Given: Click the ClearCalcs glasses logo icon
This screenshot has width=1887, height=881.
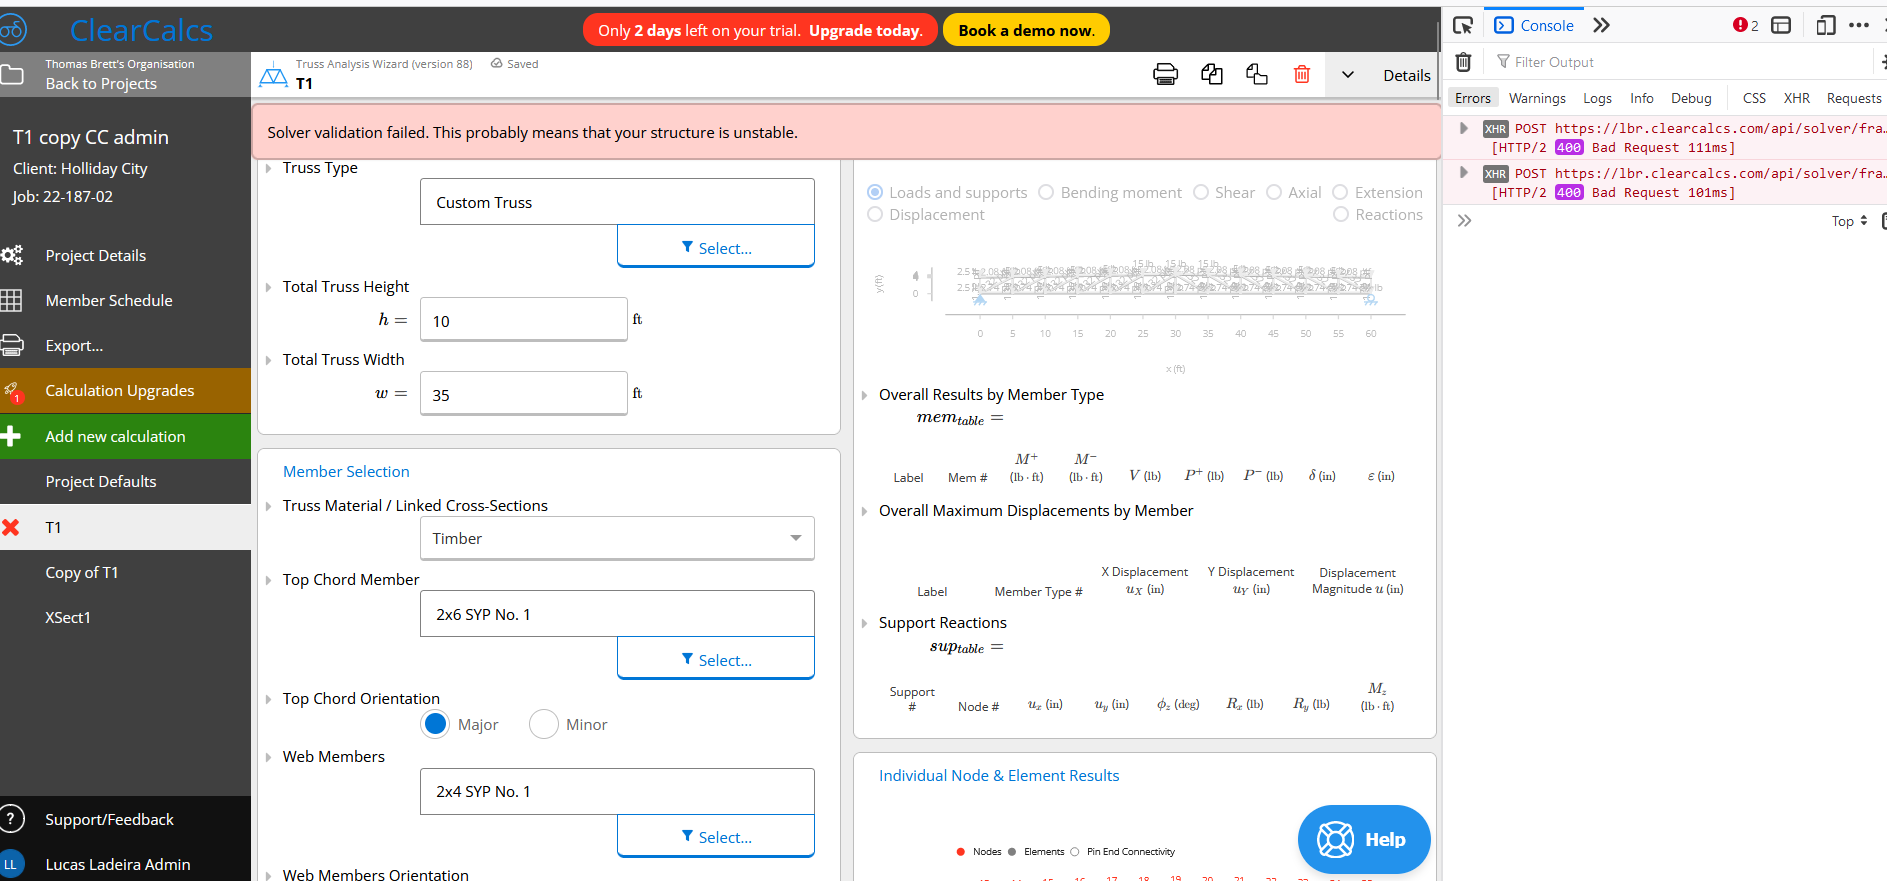Looking at the screenshot, I should (x=13, y=30).
